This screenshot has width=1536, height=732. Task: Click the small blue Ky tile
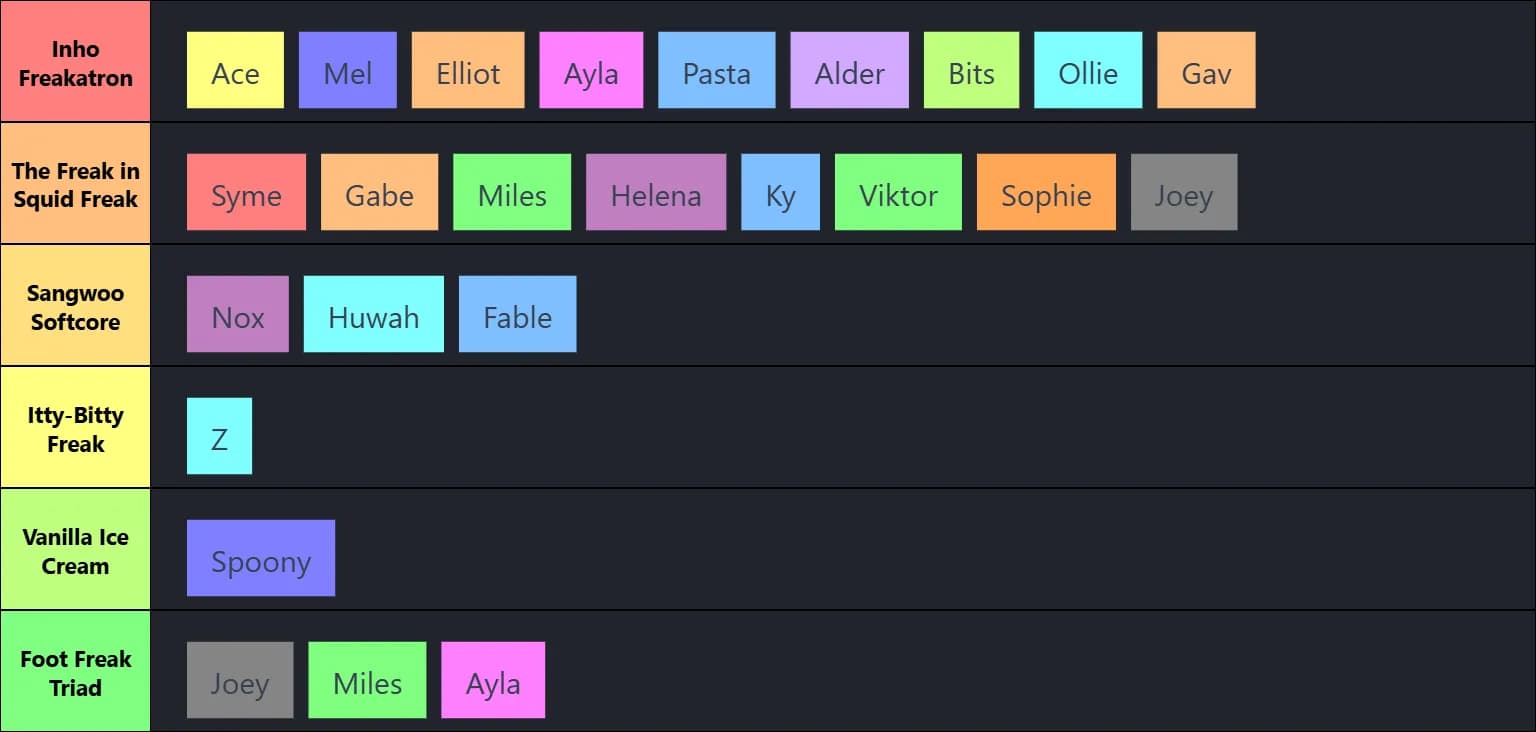(780, 192)
